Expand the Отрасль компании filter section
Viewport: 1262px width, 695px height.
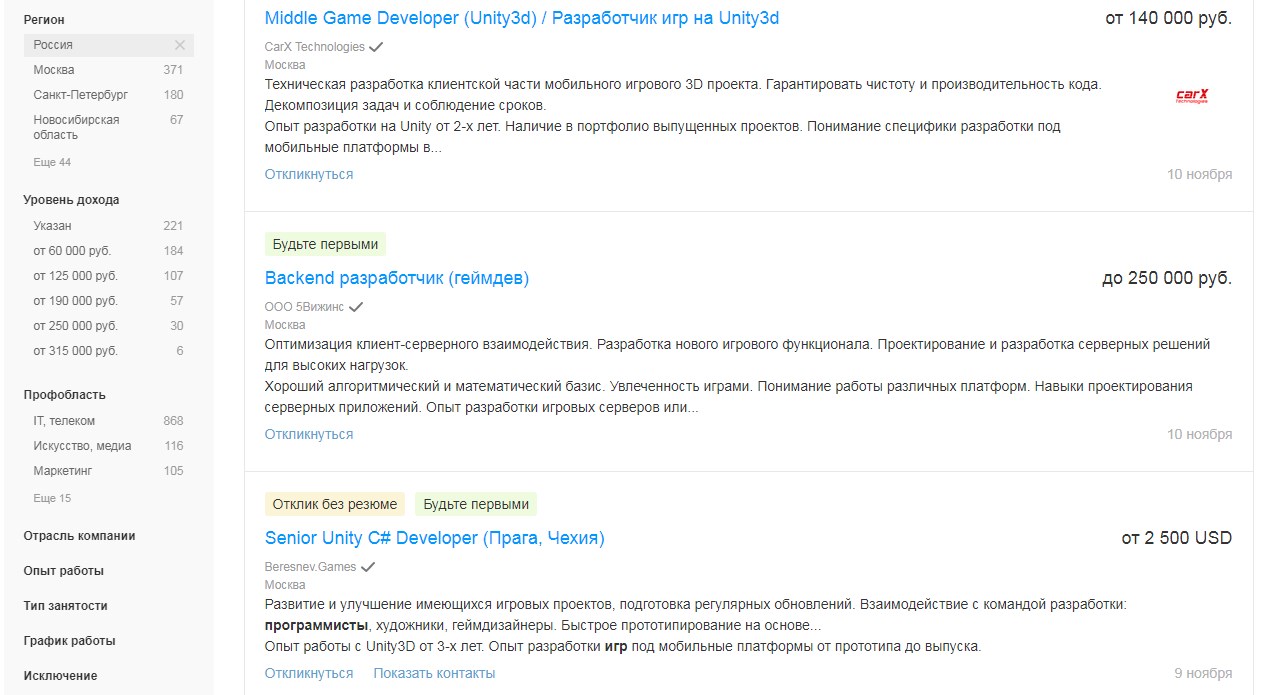pos(79,536)
